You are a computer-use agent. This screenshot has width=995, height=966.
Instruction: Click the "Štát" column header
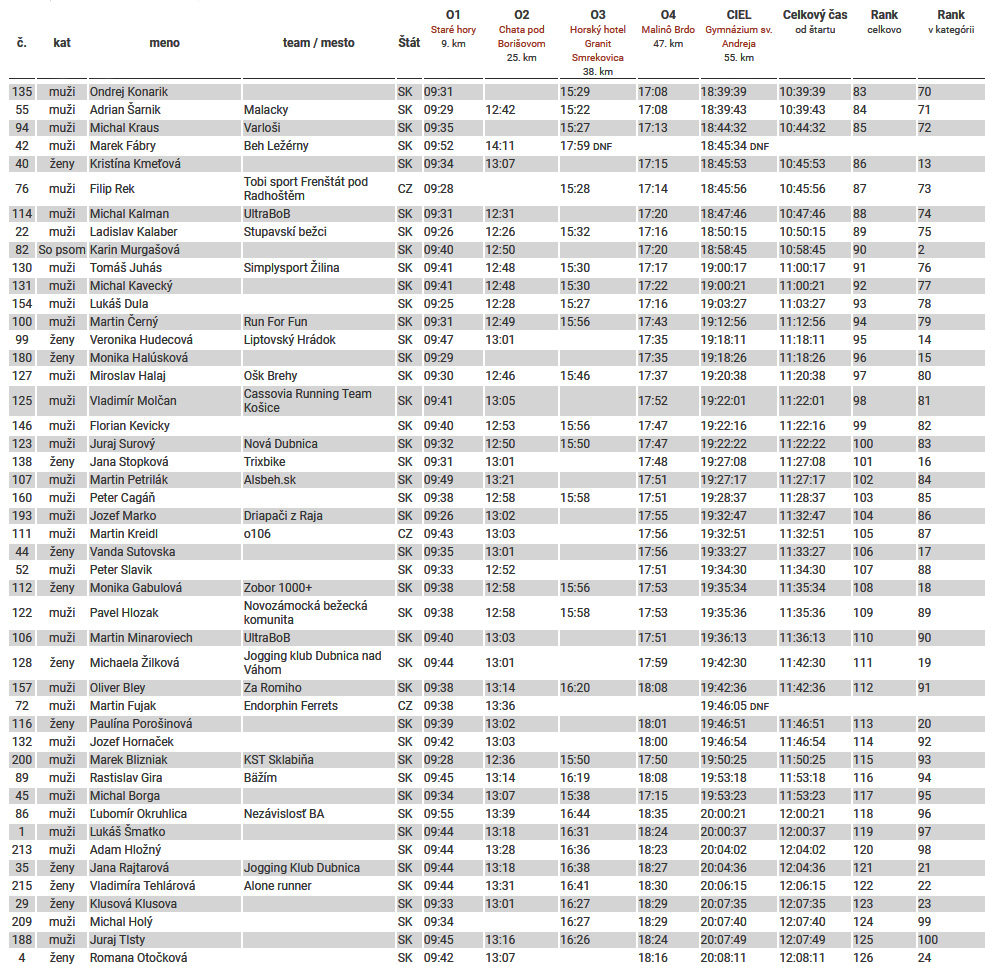click(x=408, y=43)
